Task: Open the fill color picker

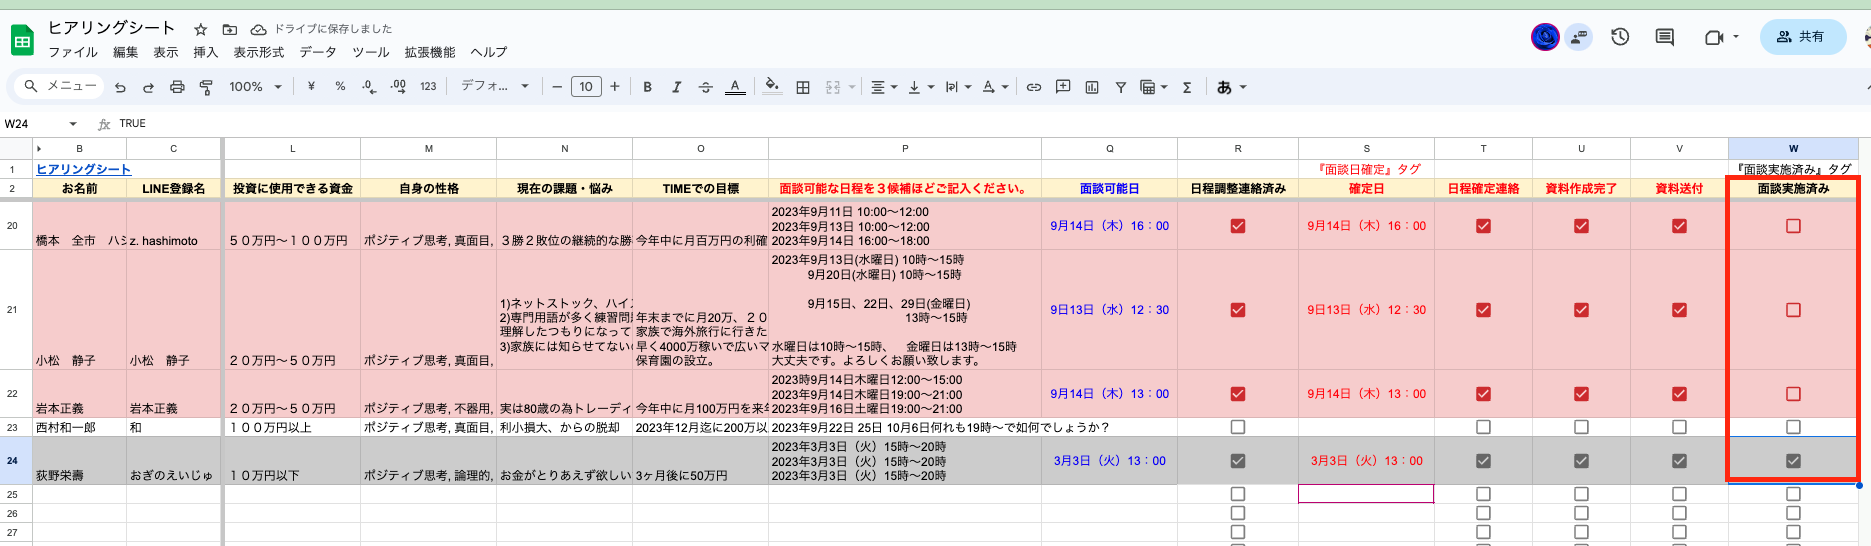Action: [772, 87]
